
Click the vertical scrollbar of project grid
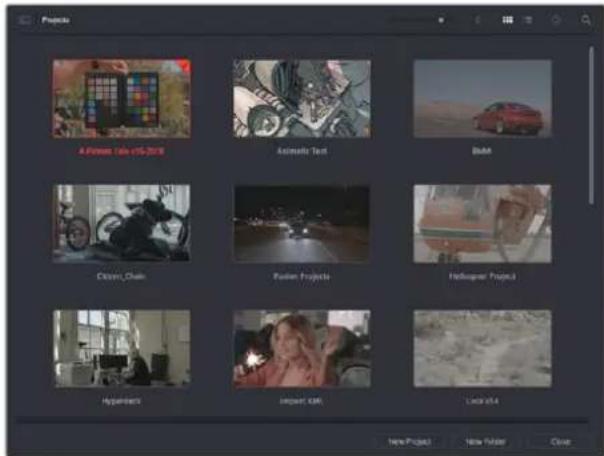[x=591, y=126]
